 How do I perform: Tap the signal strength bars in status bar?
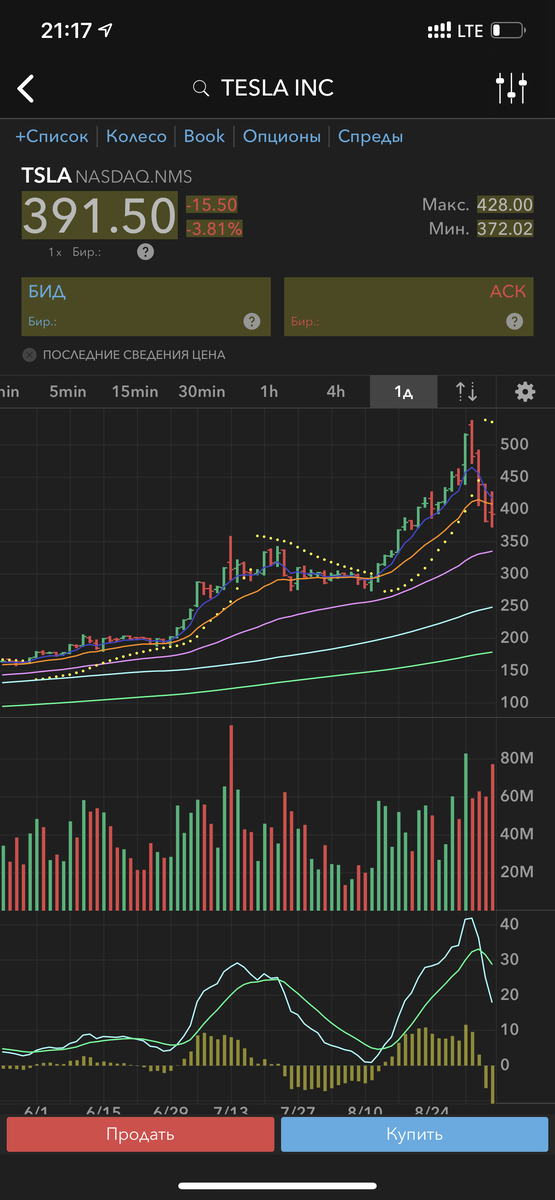click(438, 31)
